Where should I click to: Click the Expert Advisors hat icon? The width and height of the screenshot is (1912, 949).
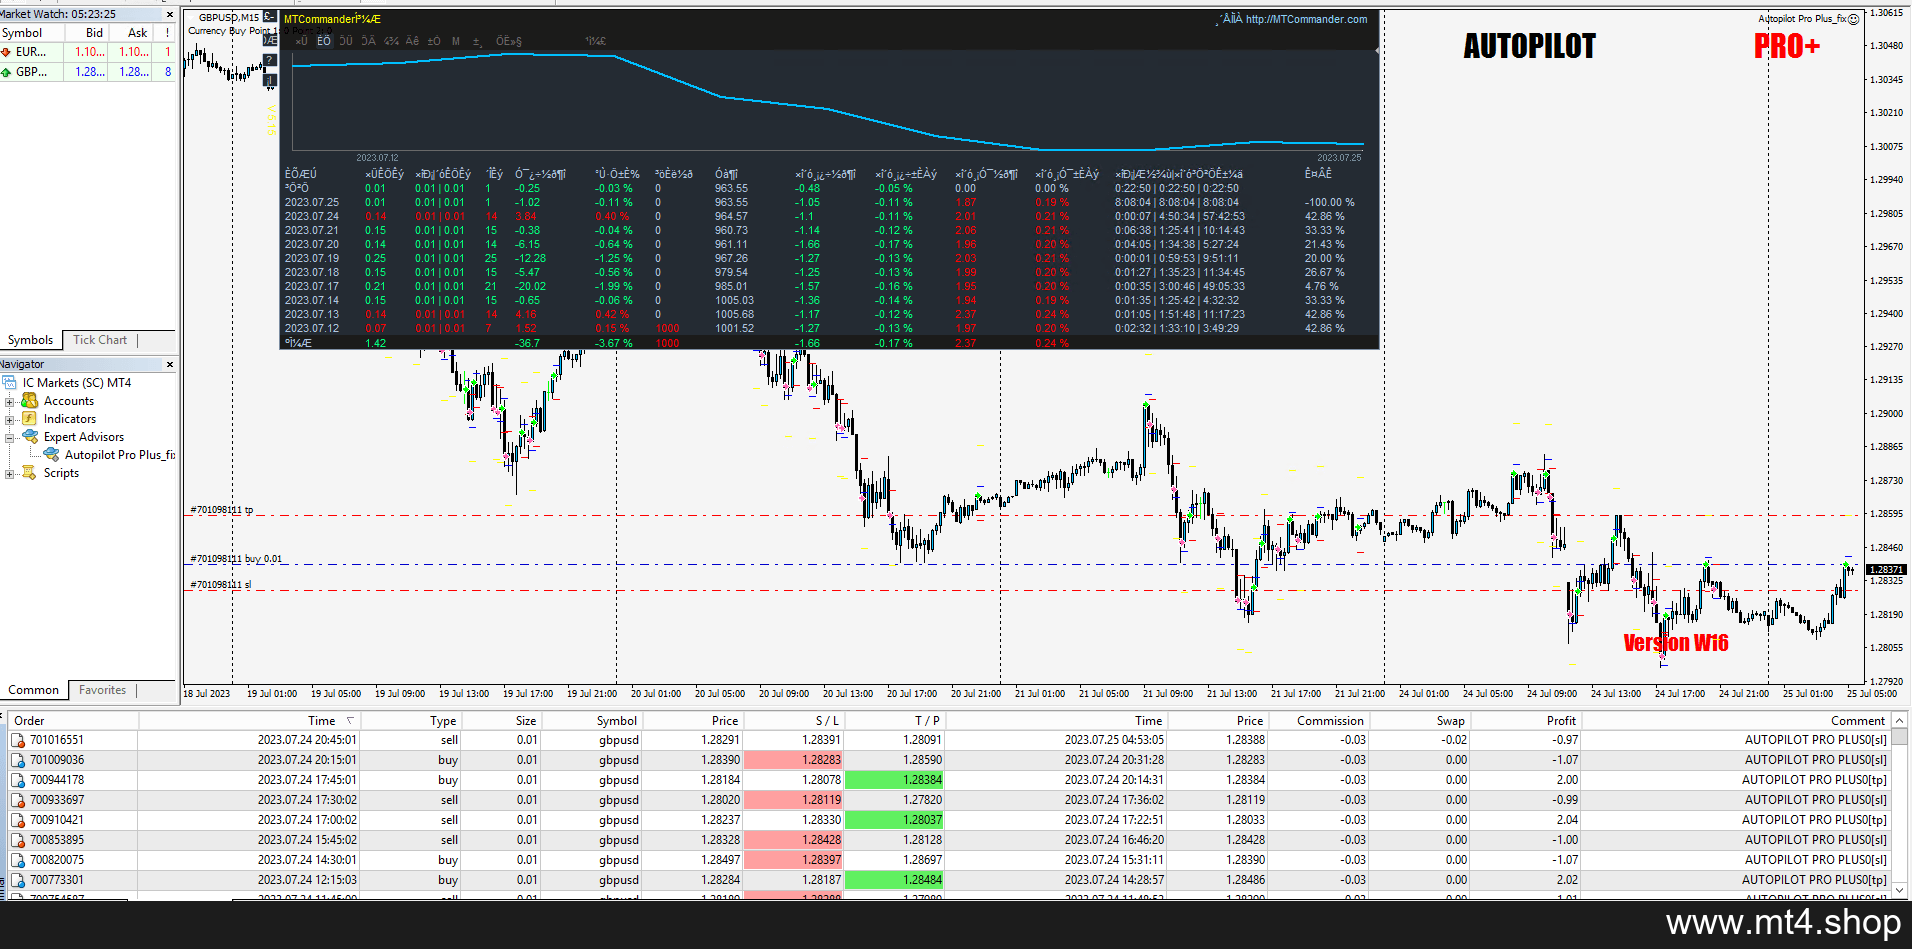click(x=30, y=437)
